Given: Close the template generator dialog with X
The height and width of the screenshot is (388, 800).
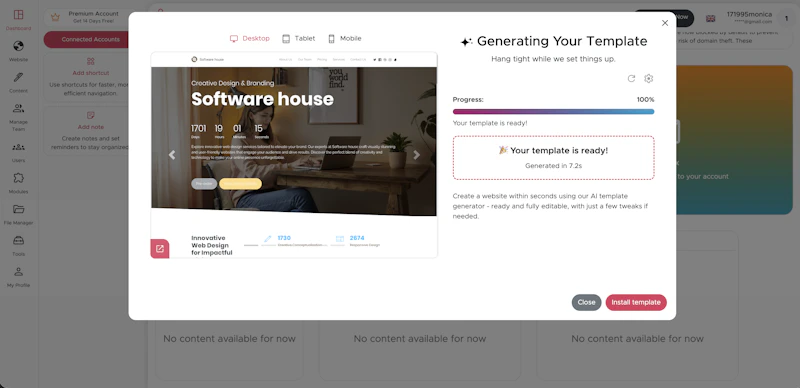Looking at the screenshot, I should click(x=665, y=23).
